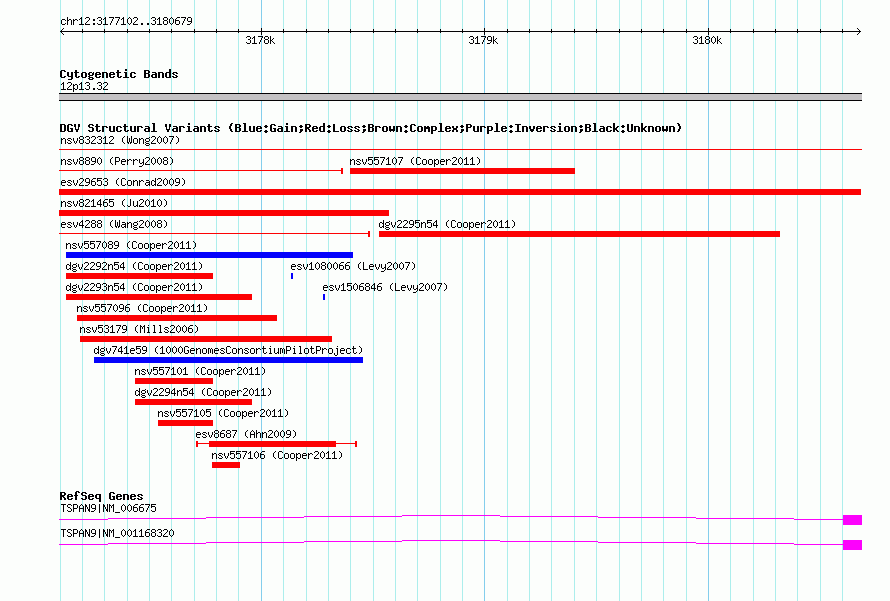Click the red dgv2294n54 bar
This screenshot has width=890, height=601.
coord(194,402)
